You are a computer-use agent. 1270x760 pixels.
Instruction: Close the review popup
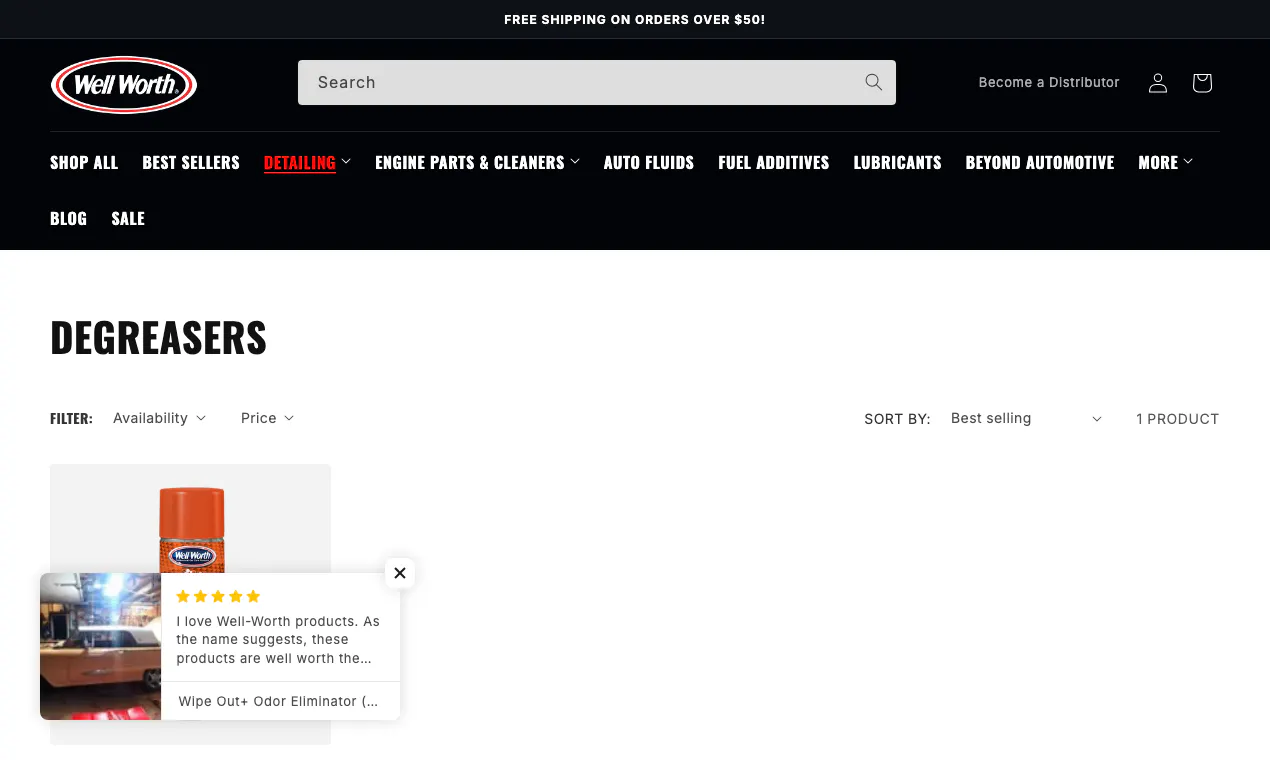click(399, 573)
